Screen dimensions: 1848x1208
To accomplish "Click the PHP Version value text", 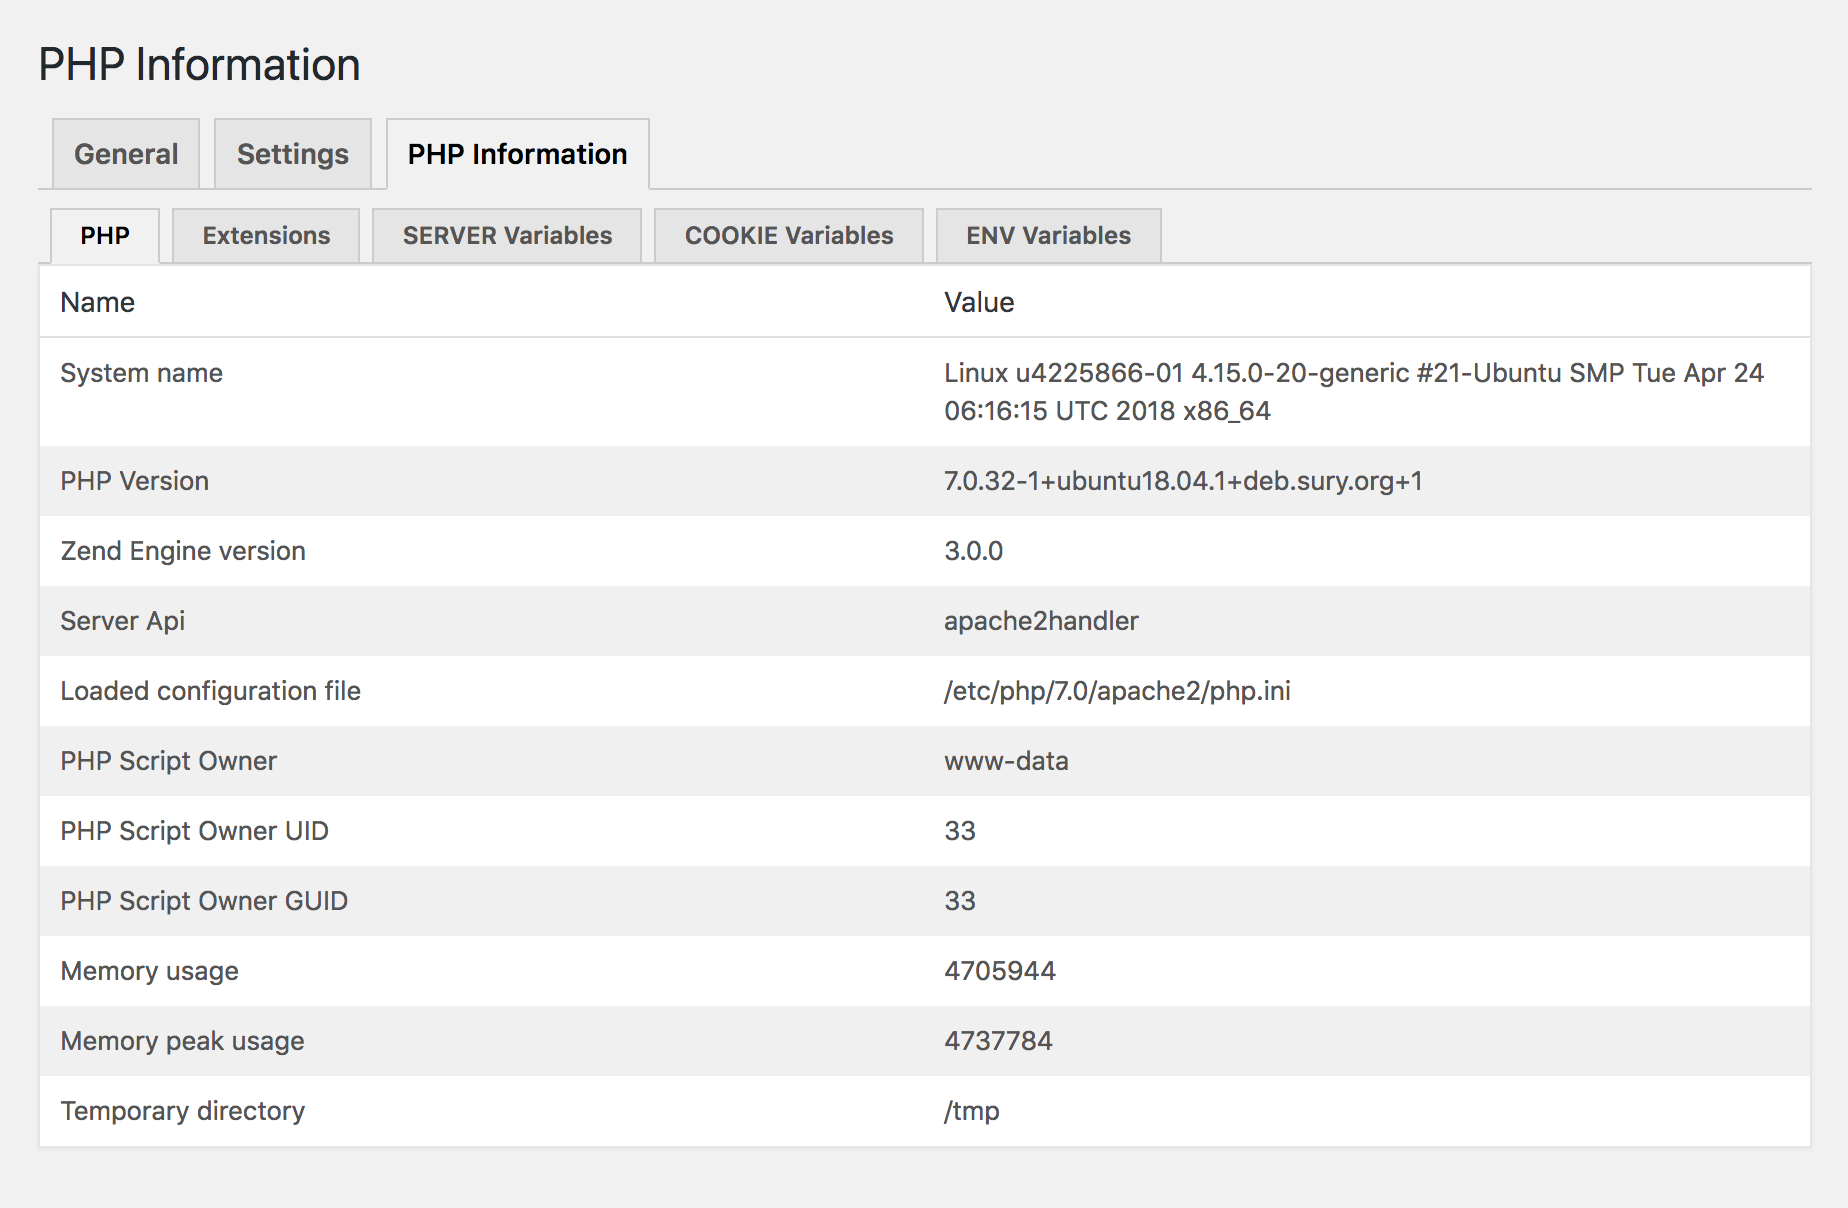I will pos(1185,480).
